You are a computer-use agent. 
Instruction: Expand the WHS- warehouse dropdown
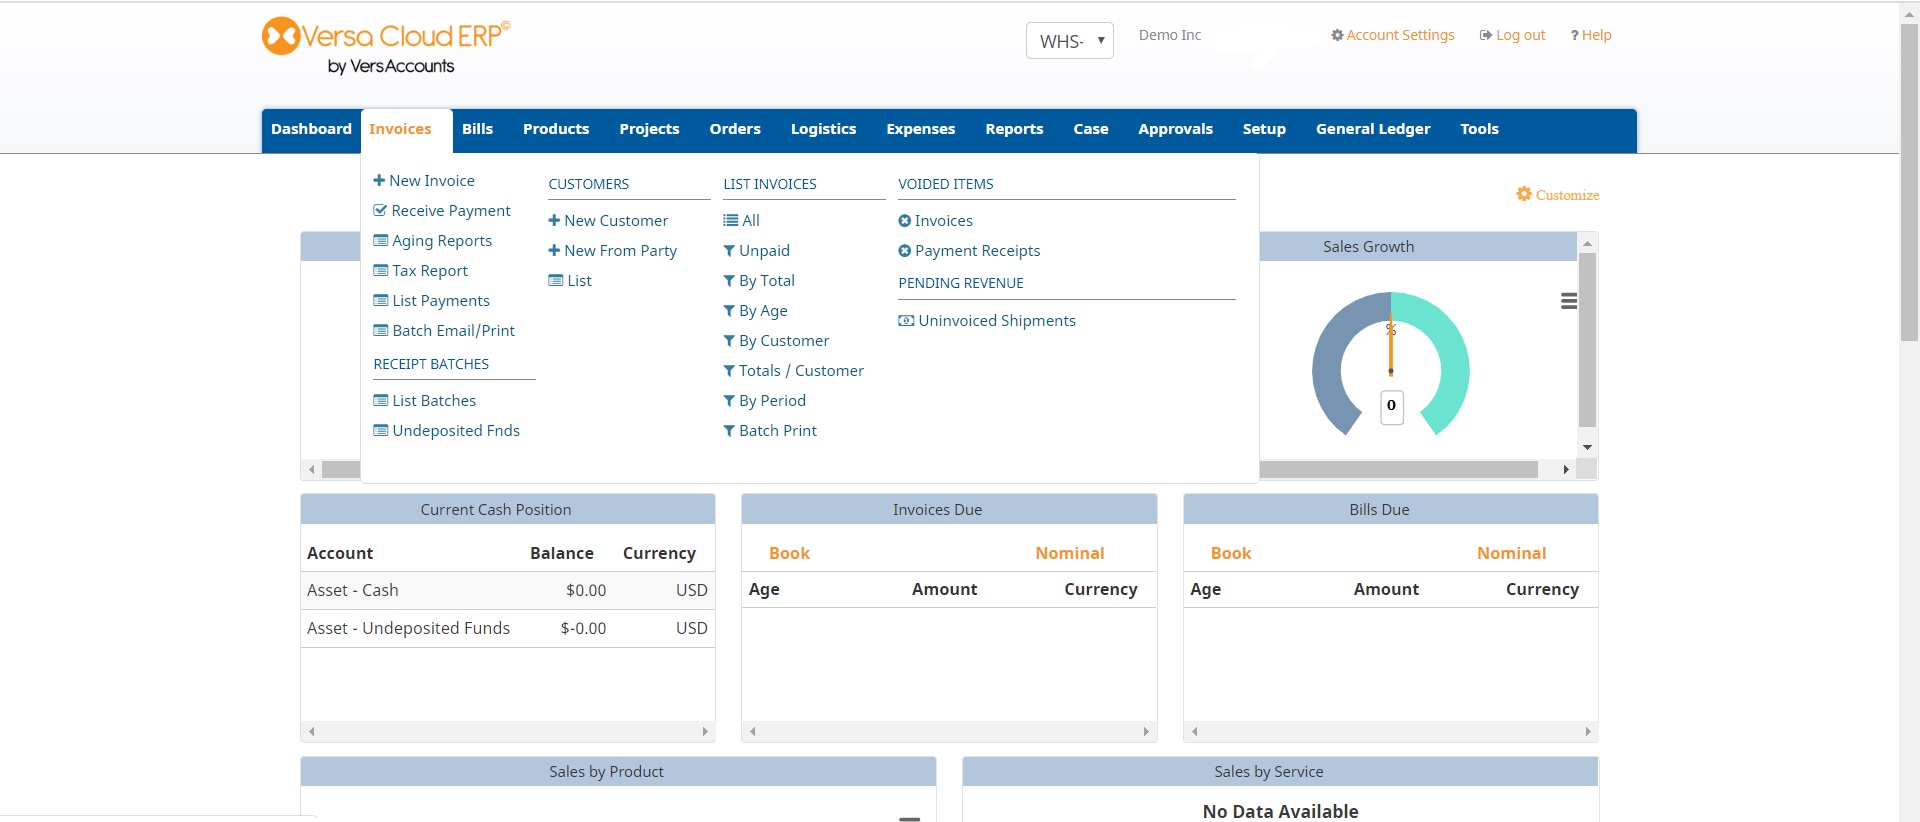pyautogui.click(x=1069, y=41)
